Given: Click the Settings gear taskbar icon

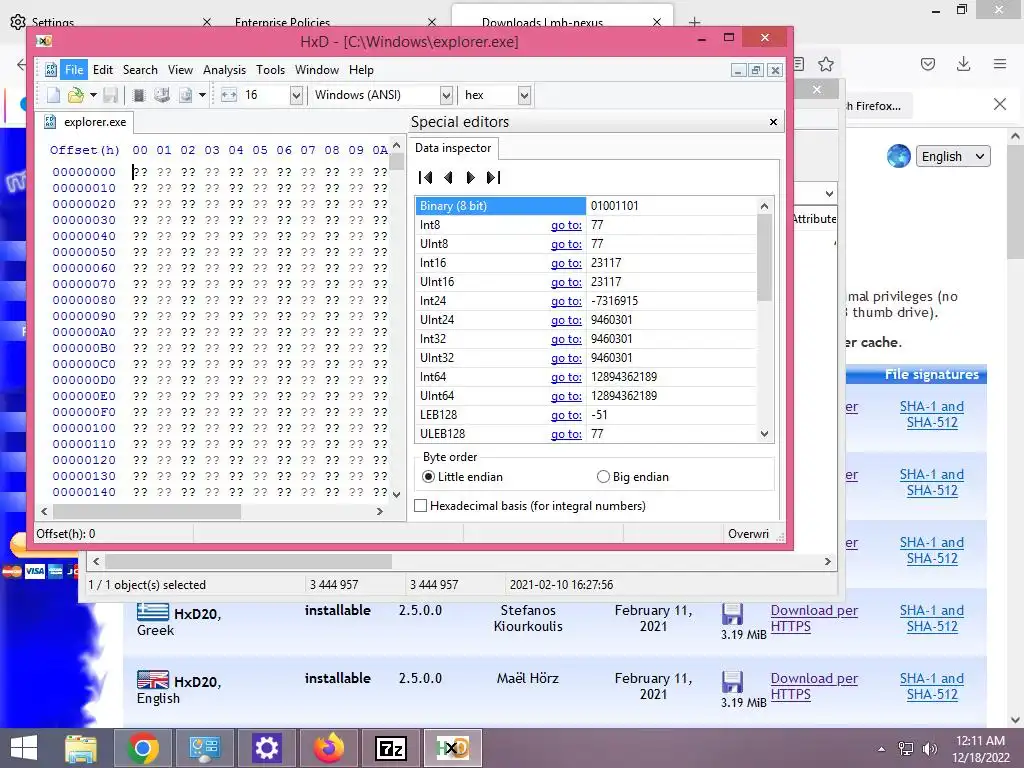Looking at the screenshot, I should point(266,748).
